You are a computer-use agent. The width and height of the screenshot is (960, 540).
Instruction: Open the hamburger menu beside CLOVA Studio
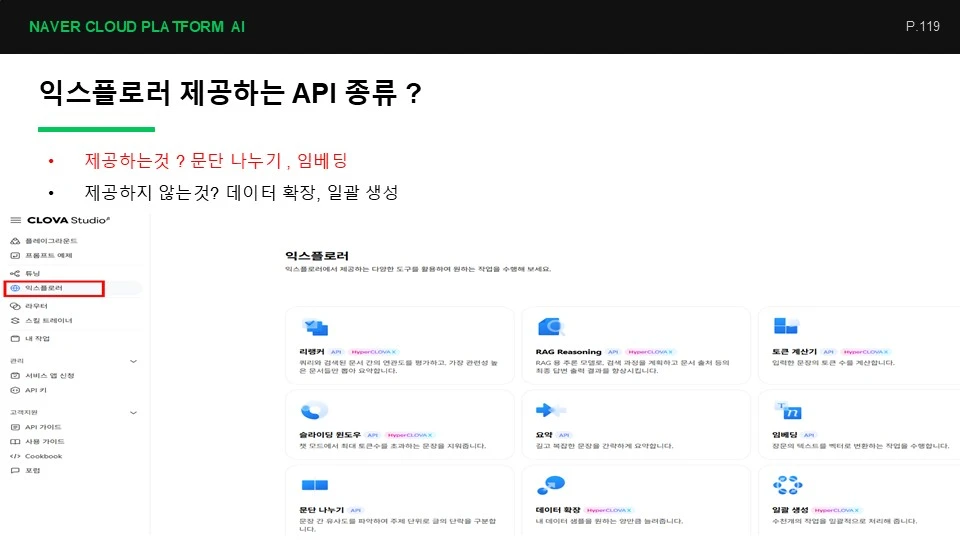(15, 220)
